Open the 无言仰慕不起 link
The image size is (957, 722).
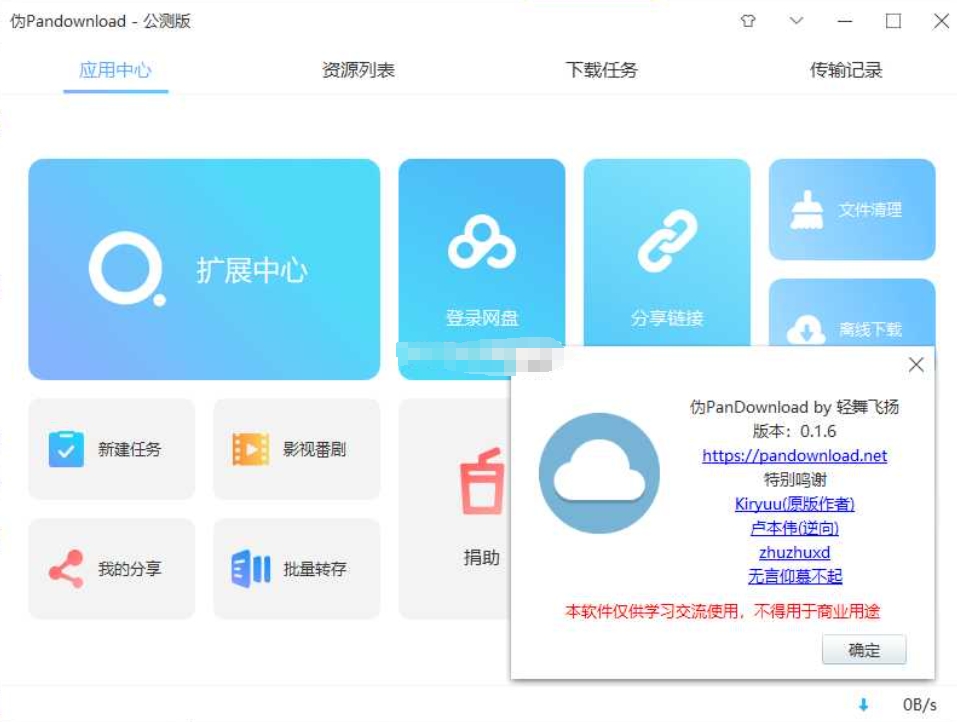point(795,576)
